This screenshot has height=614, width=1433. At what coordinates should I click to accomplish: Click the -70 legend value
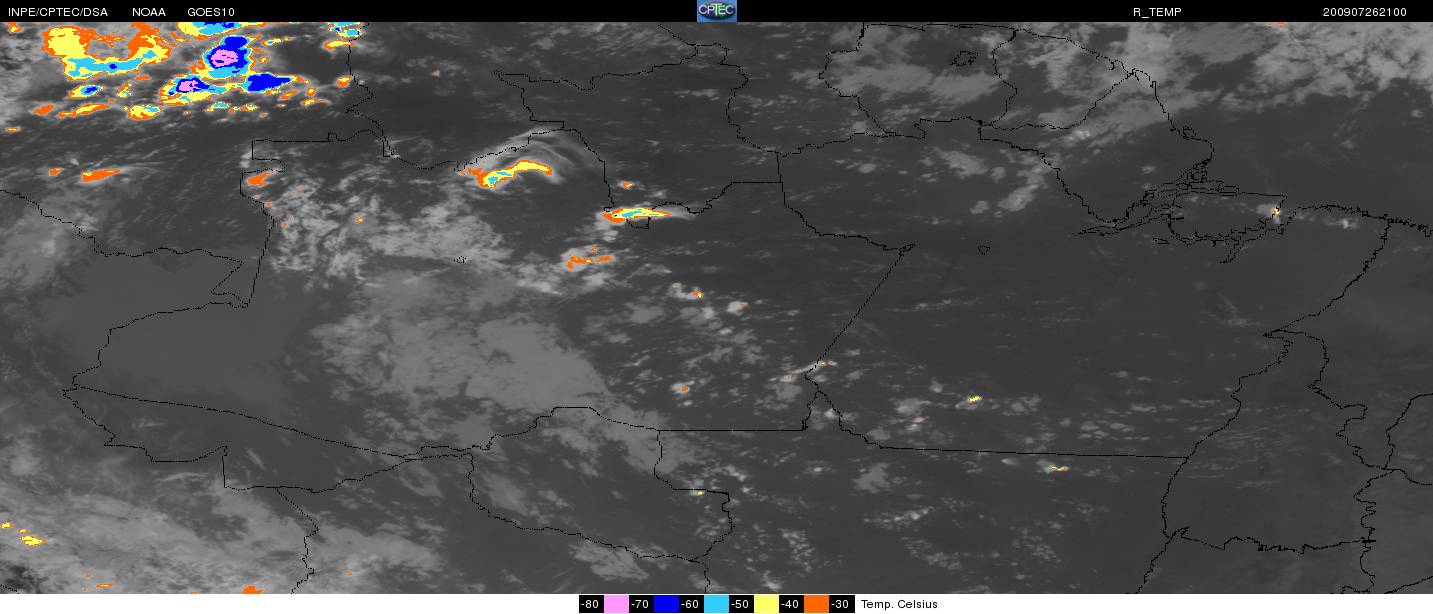pyautogui.click(x=641, y=604)
